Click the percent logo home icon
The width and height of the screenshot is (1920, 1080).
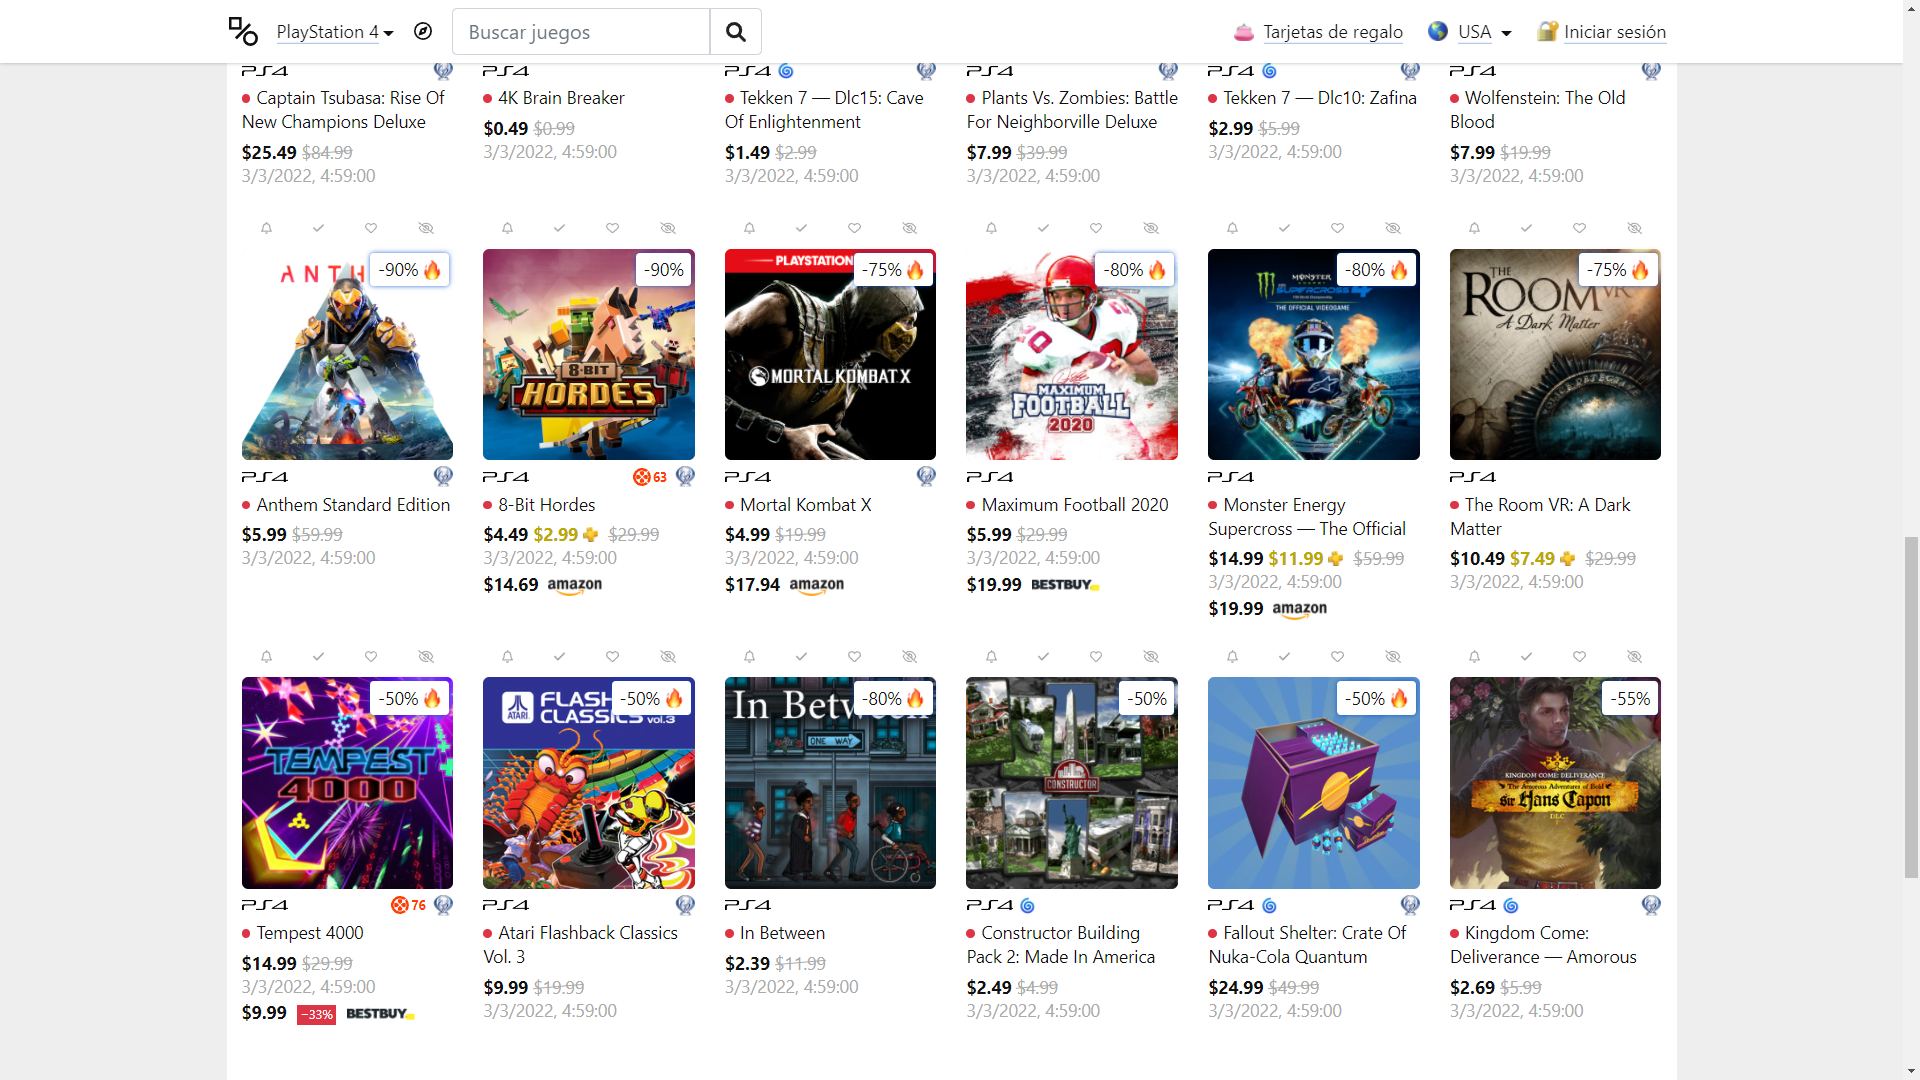(x=243, y=31)
